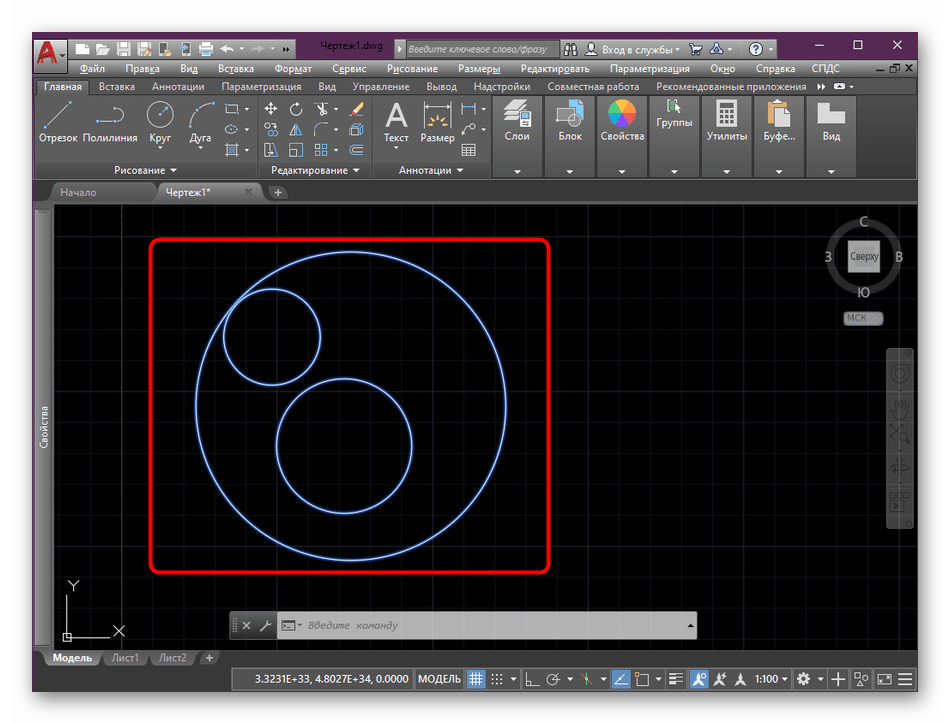Click the Текст text tool
The height and width of the screenshot is (724, 950).
396,123
